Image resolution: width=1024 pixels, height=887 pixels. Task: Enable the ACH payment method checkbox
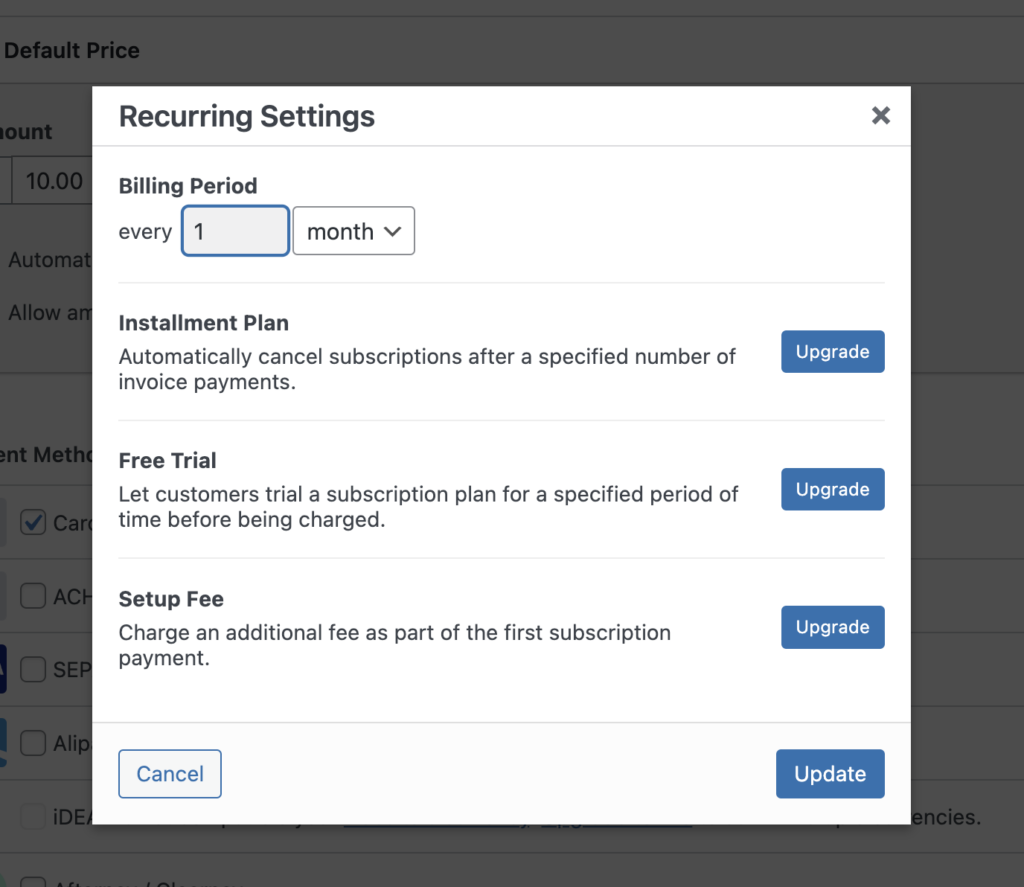tap(33, 596)
